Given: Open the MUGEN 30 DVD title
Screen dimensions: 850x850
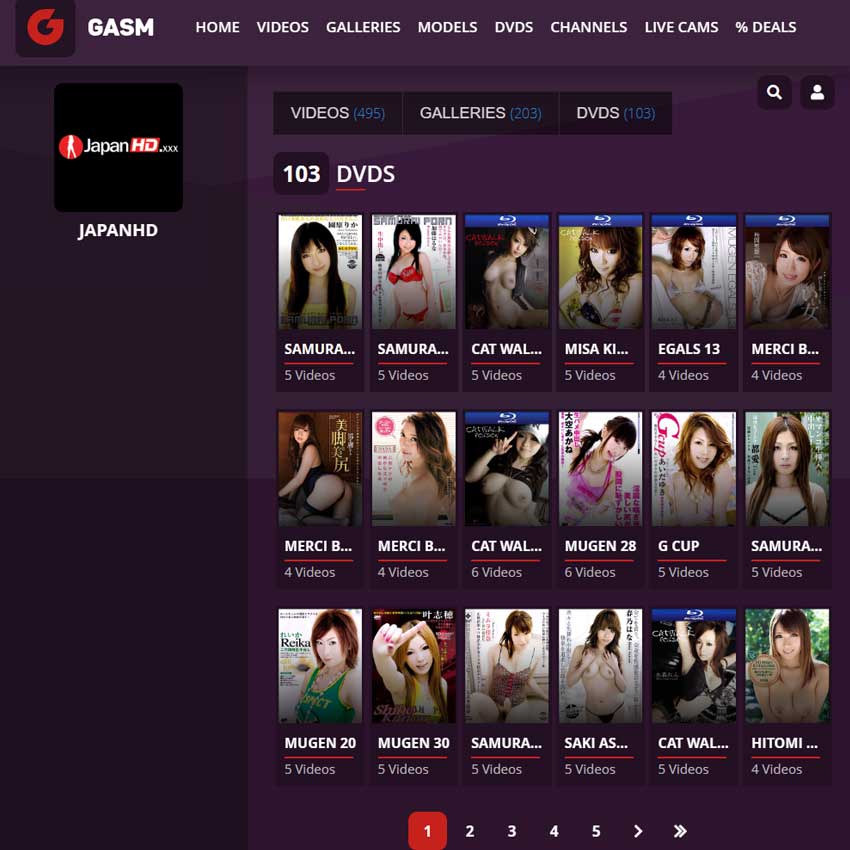Looking at the screenshot, I should [x=413, y=743].
